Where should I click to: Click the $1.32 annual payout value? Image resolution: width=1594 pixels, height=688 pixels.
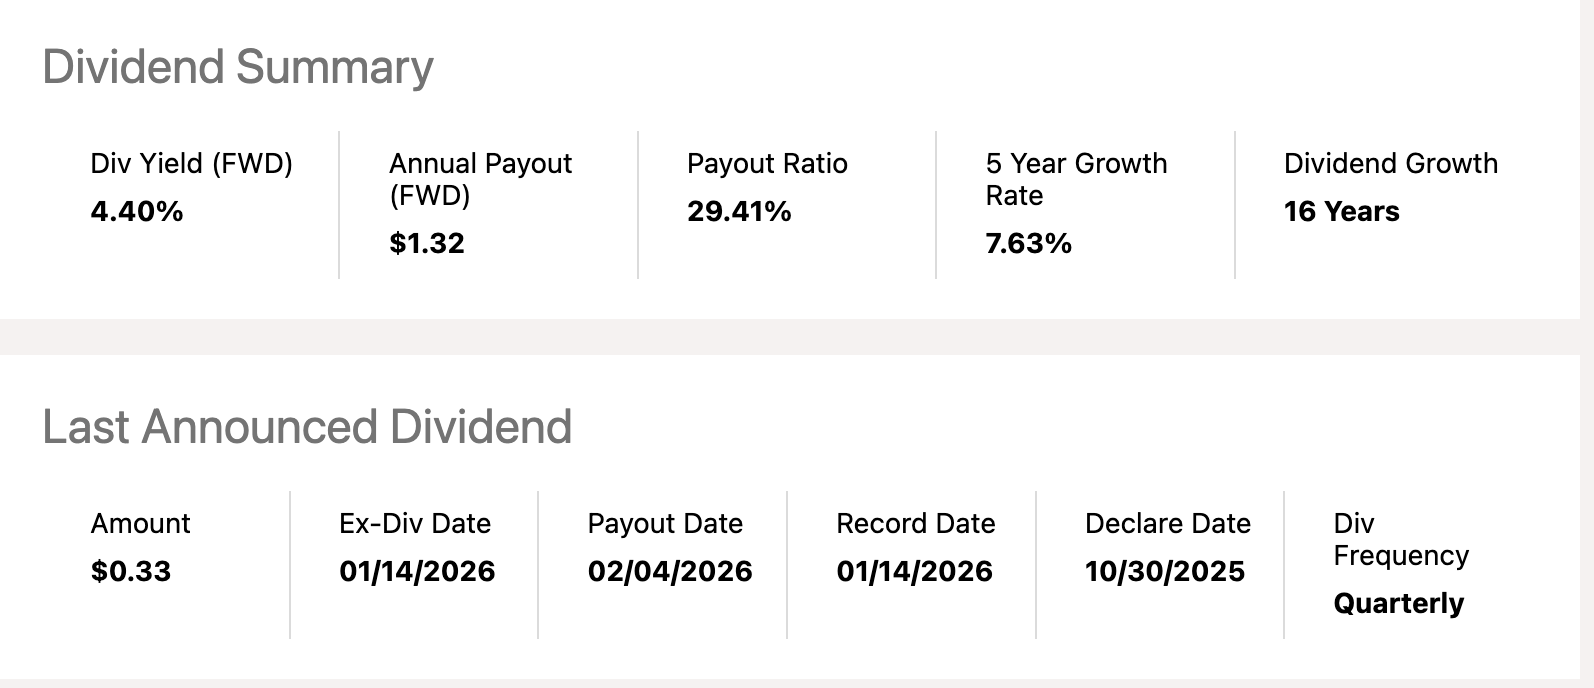point(427,244)
